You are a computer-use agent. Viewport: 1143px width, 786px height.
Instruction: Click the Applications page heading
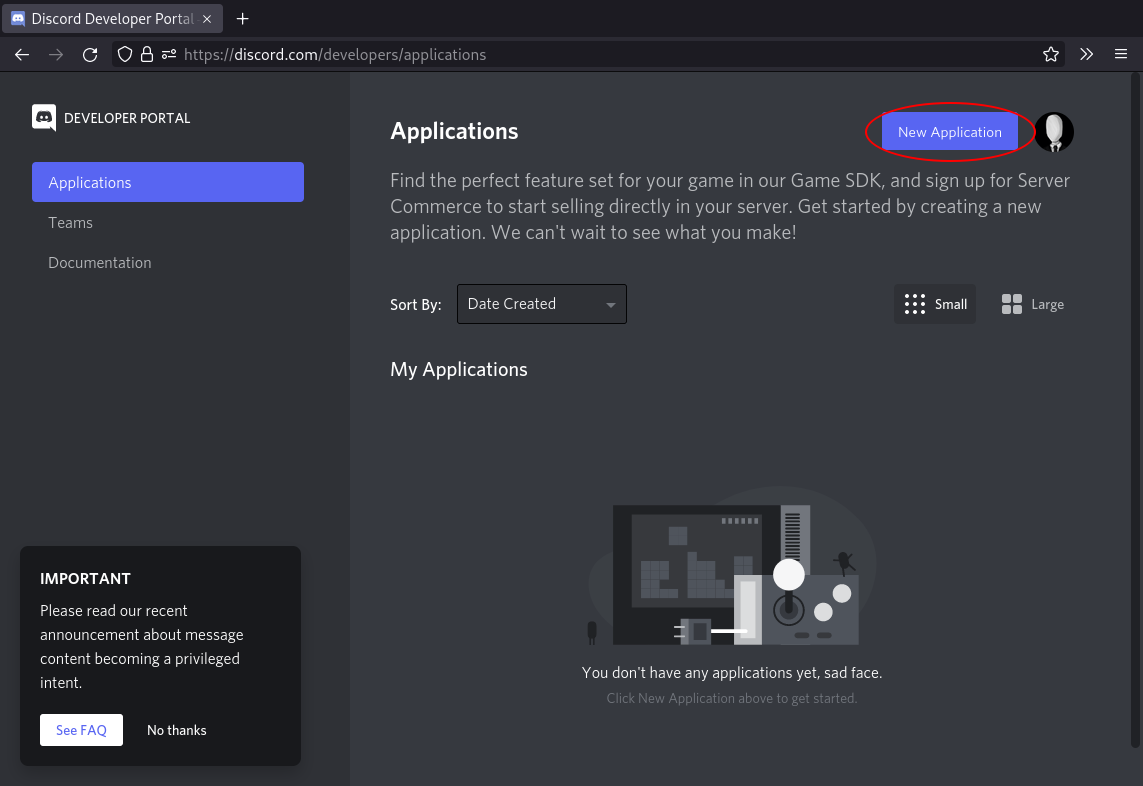tap(454, 131)
